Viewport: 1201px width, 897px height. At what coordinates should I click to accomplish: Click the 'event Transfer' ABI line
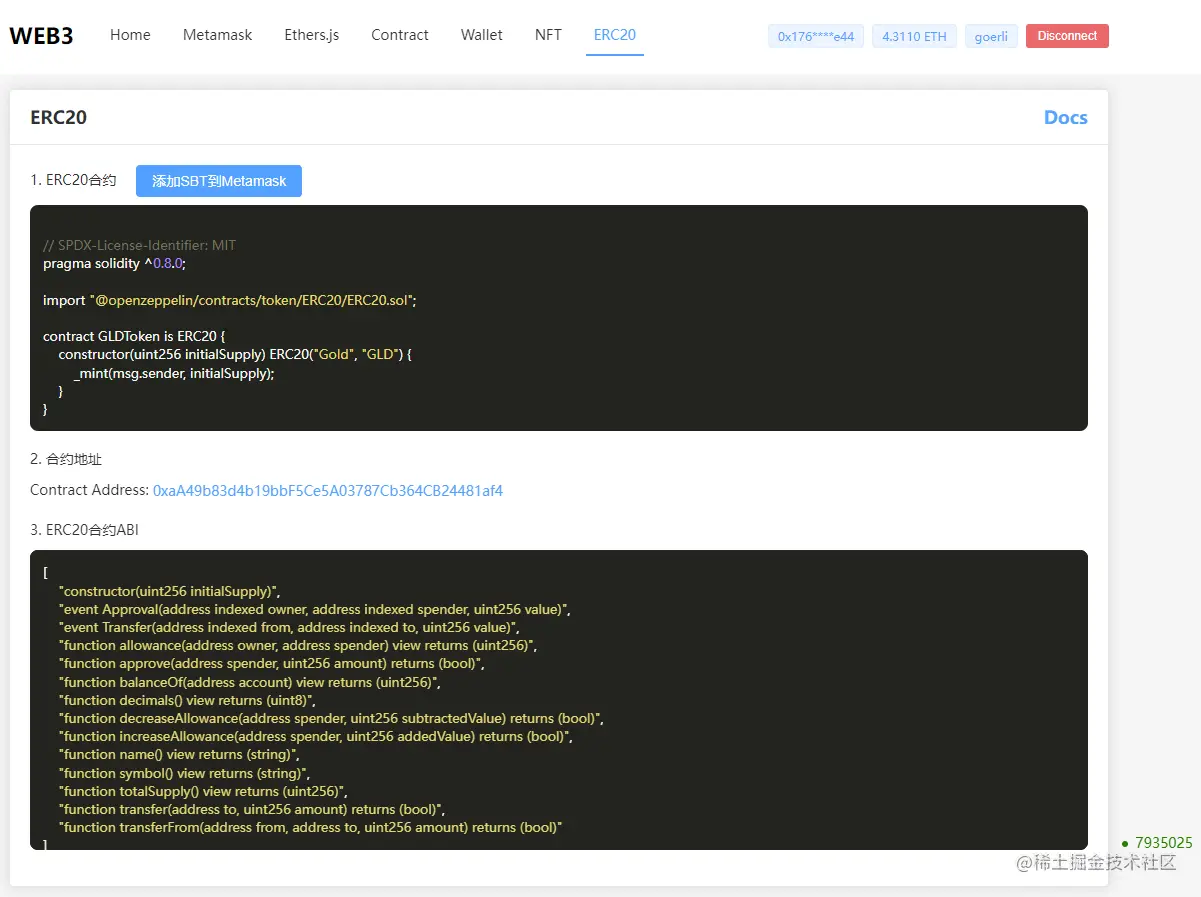click(x=289, y=627)
